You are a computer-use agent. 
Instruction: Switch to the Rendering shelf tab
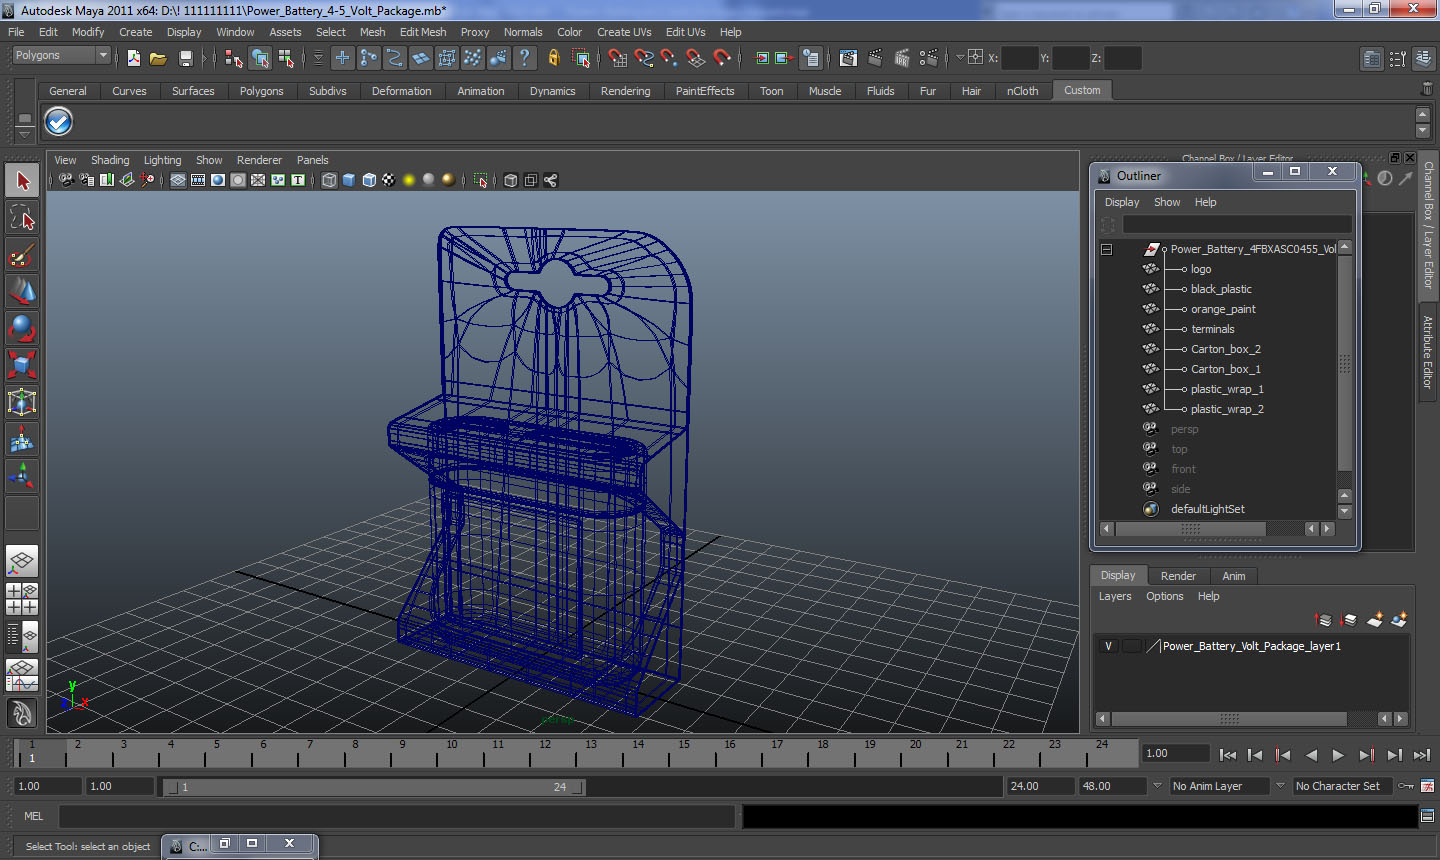(x=625, y=91)
